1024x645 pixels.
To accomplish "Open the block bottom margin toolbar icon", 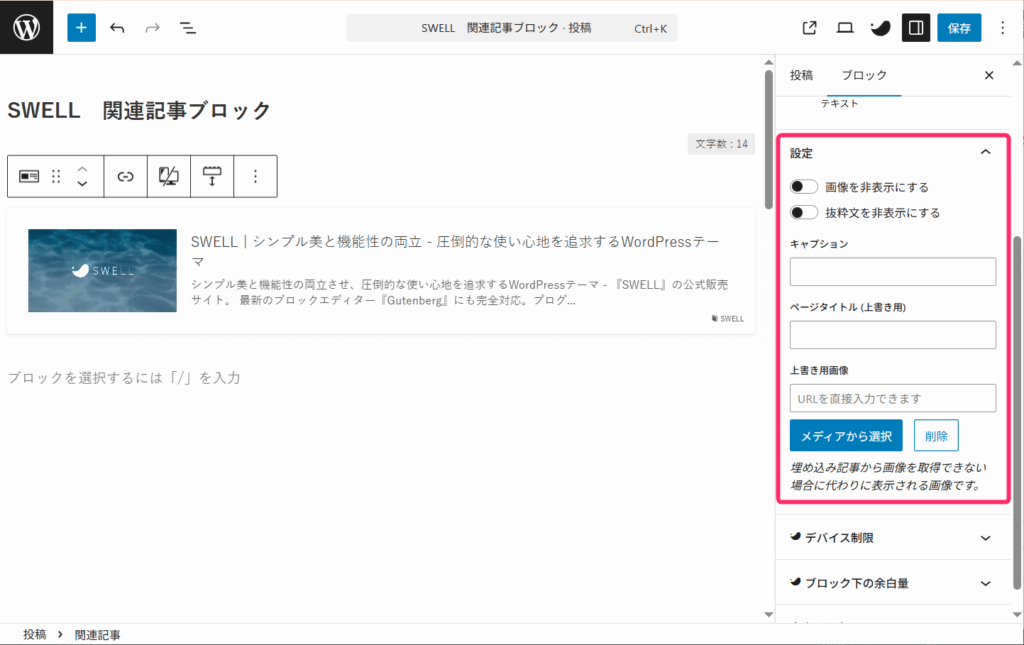I will (x=212, y=176).
